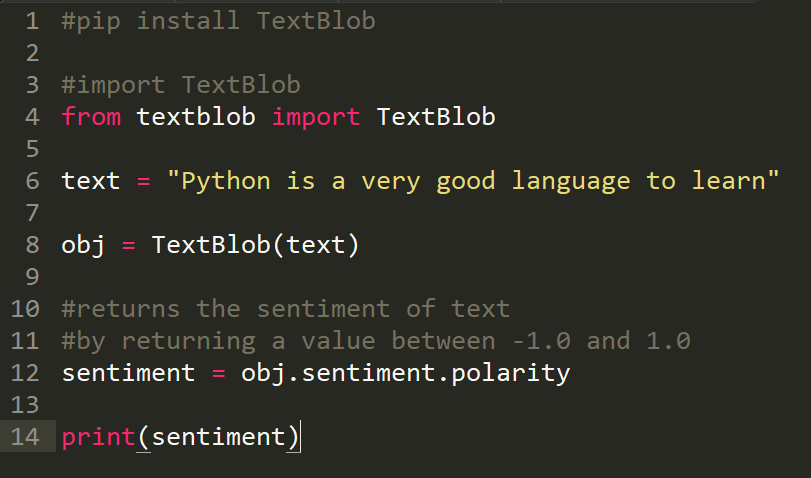Click the word 'Python' in the string
Image resolution: width=811 pixels, height=478 pixels.
coord(226,182)
